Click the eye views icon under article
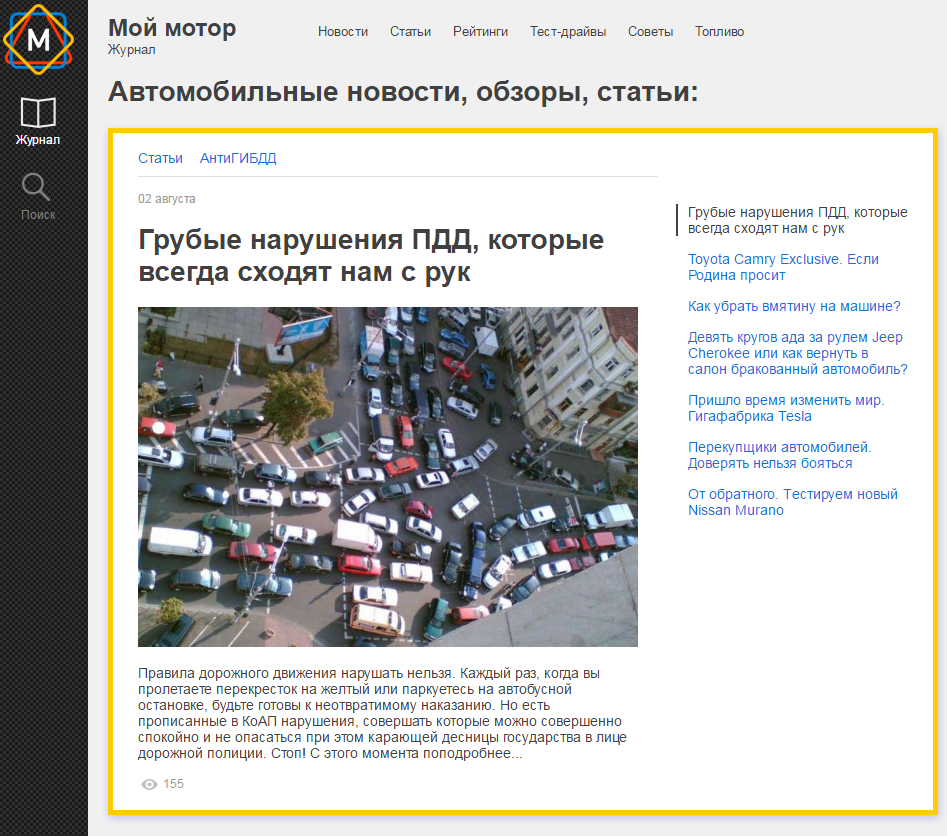The height and width of the screenshot is (836, 947). pyautogui.click(x=150, y=784)
